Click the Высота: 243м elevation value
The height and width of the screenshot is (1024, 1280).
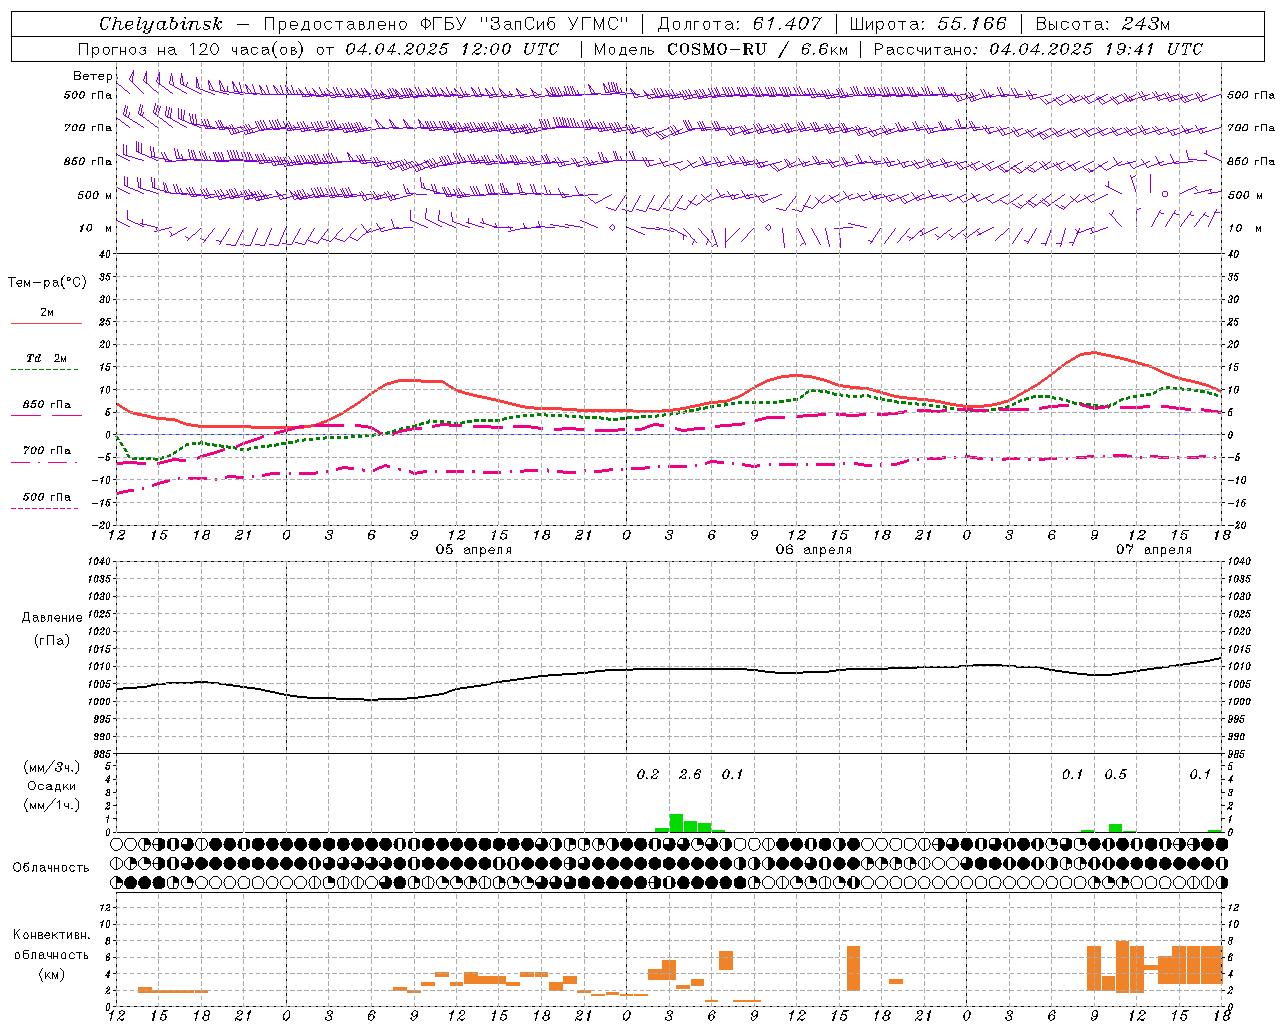tap(1102, 24)
